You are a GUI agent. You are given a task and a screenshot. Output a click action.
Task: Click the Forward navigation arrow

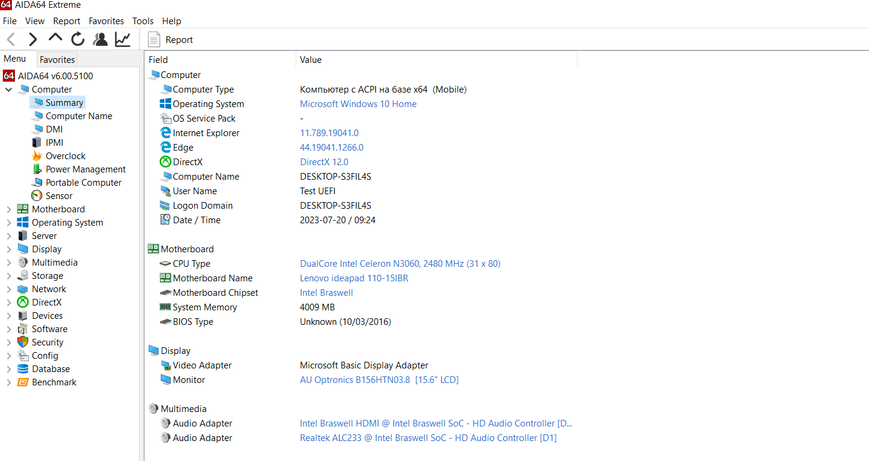33,39
